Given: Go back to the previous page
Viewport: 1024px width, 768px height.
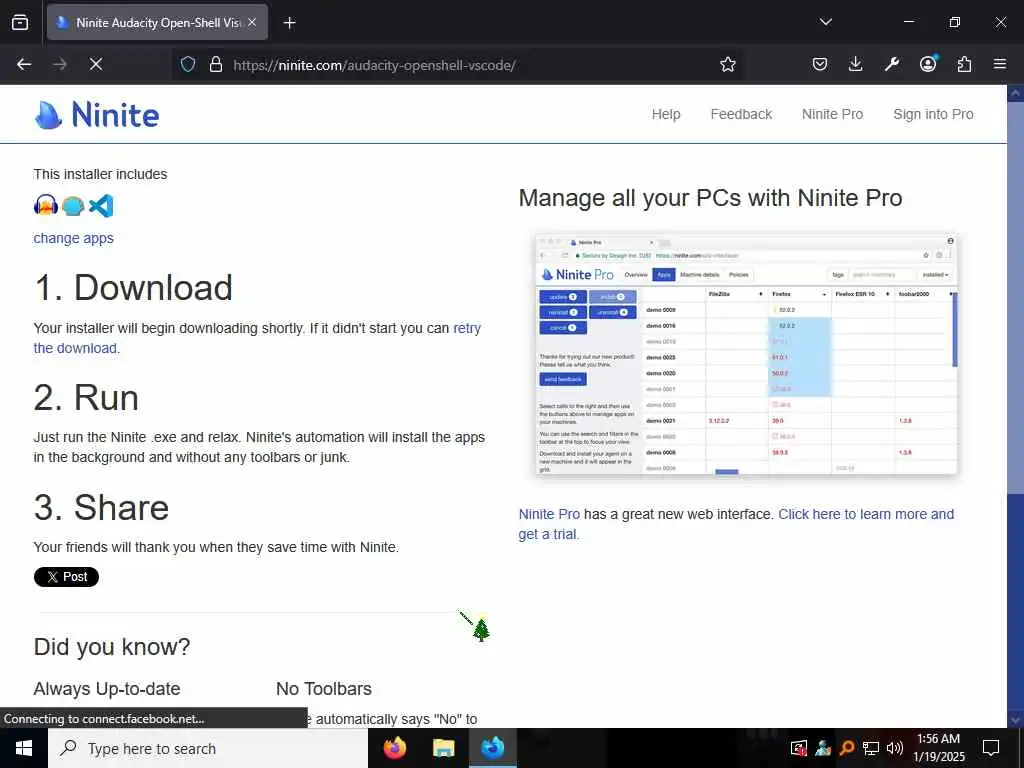Looking at the screenshot, I should click(24, 64).
